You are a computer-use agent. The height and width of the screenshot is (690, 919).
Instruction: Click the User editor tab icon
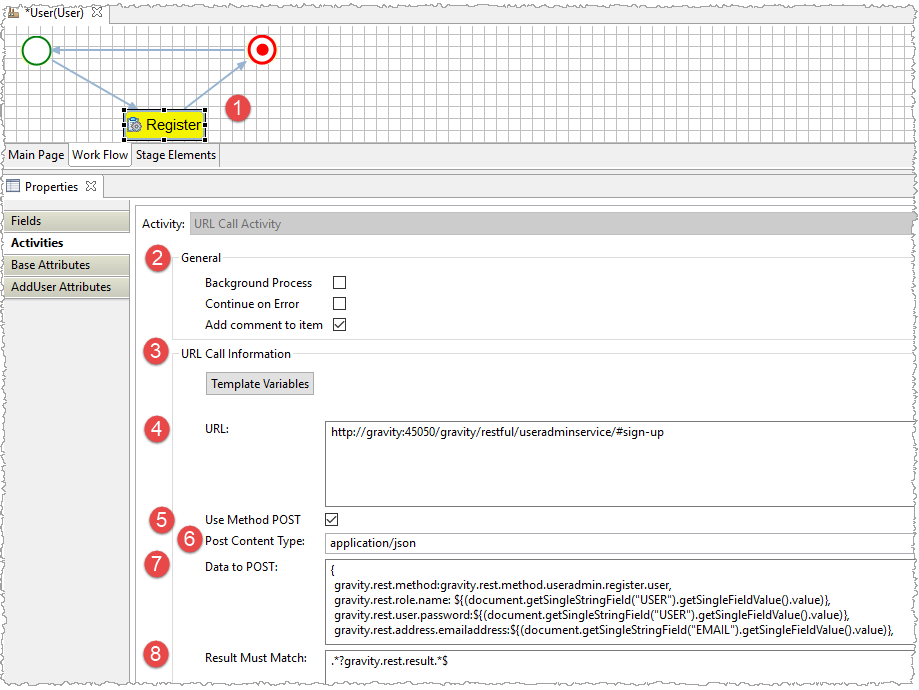[x=14, y=12]
